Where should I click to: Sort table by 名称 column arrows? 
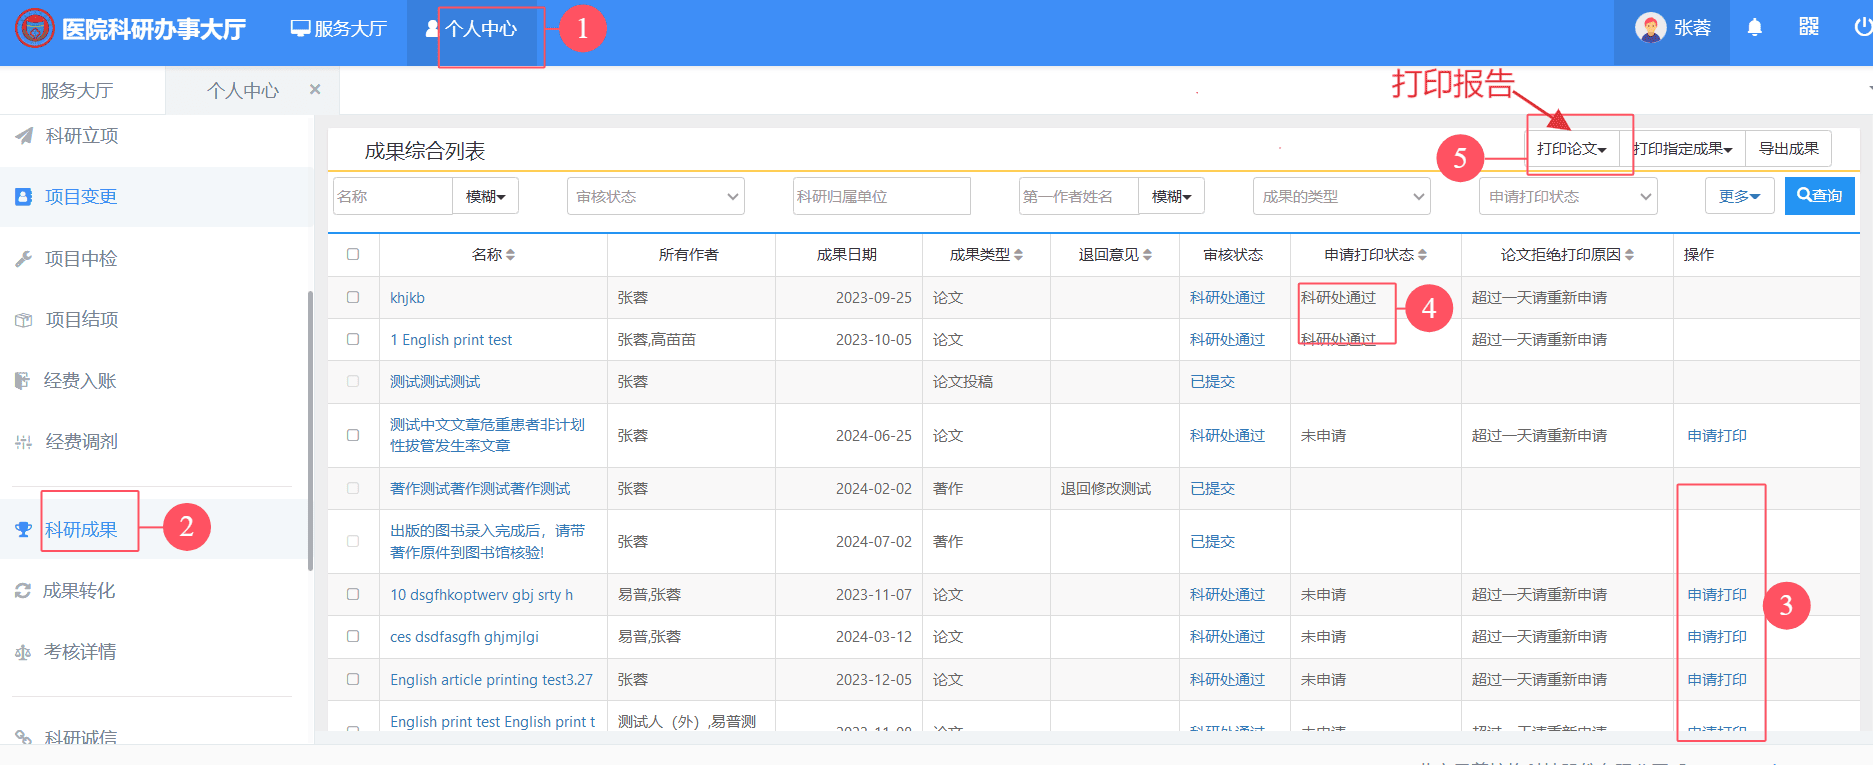click(511, 255)
